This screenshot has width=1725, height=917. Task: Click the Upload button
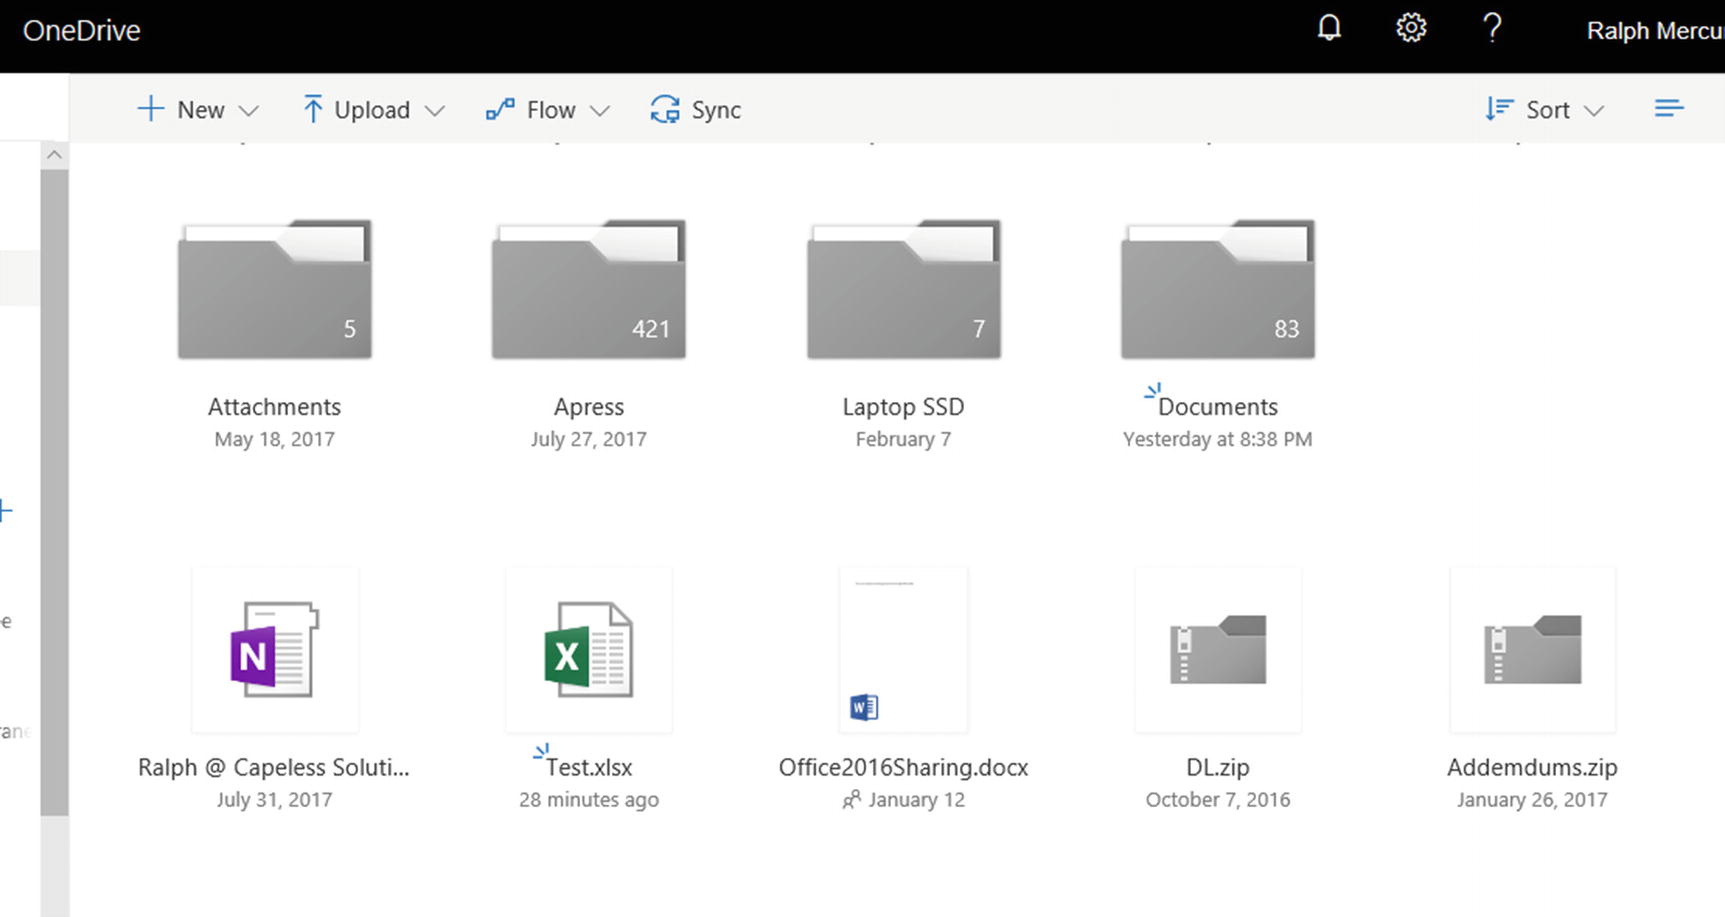point(373,109)
